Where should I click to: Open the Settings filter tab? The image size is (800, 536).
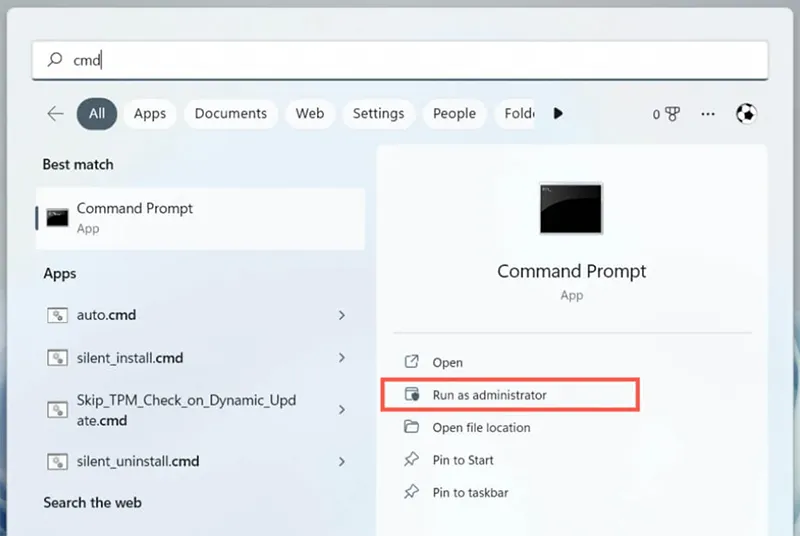pos(378,114)
